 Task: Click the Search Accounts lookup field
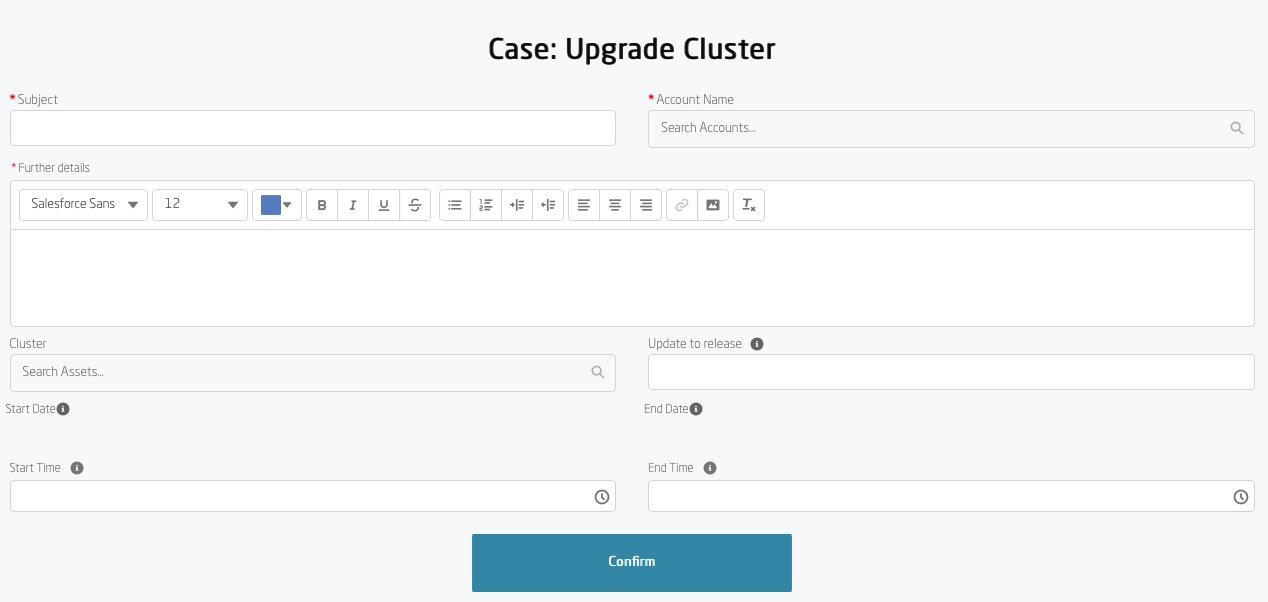tap(940, 129)
